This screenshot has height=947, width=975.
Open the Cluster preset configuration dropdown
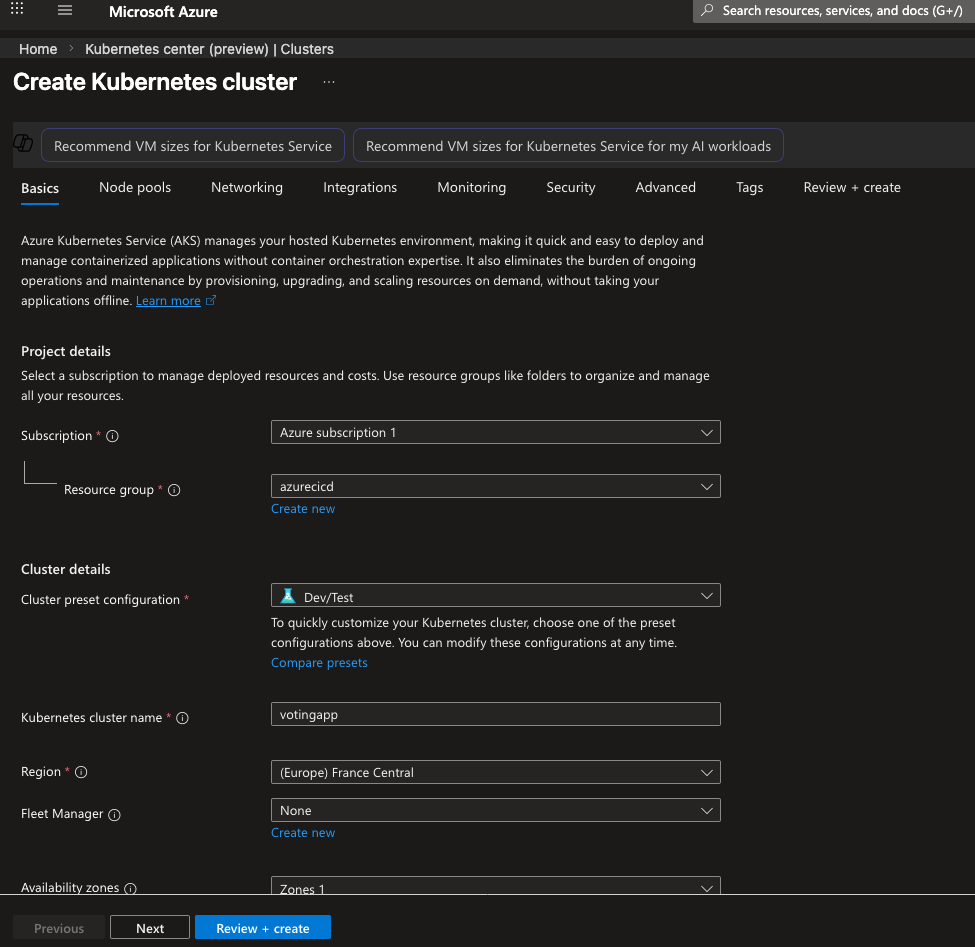point(495,596)
